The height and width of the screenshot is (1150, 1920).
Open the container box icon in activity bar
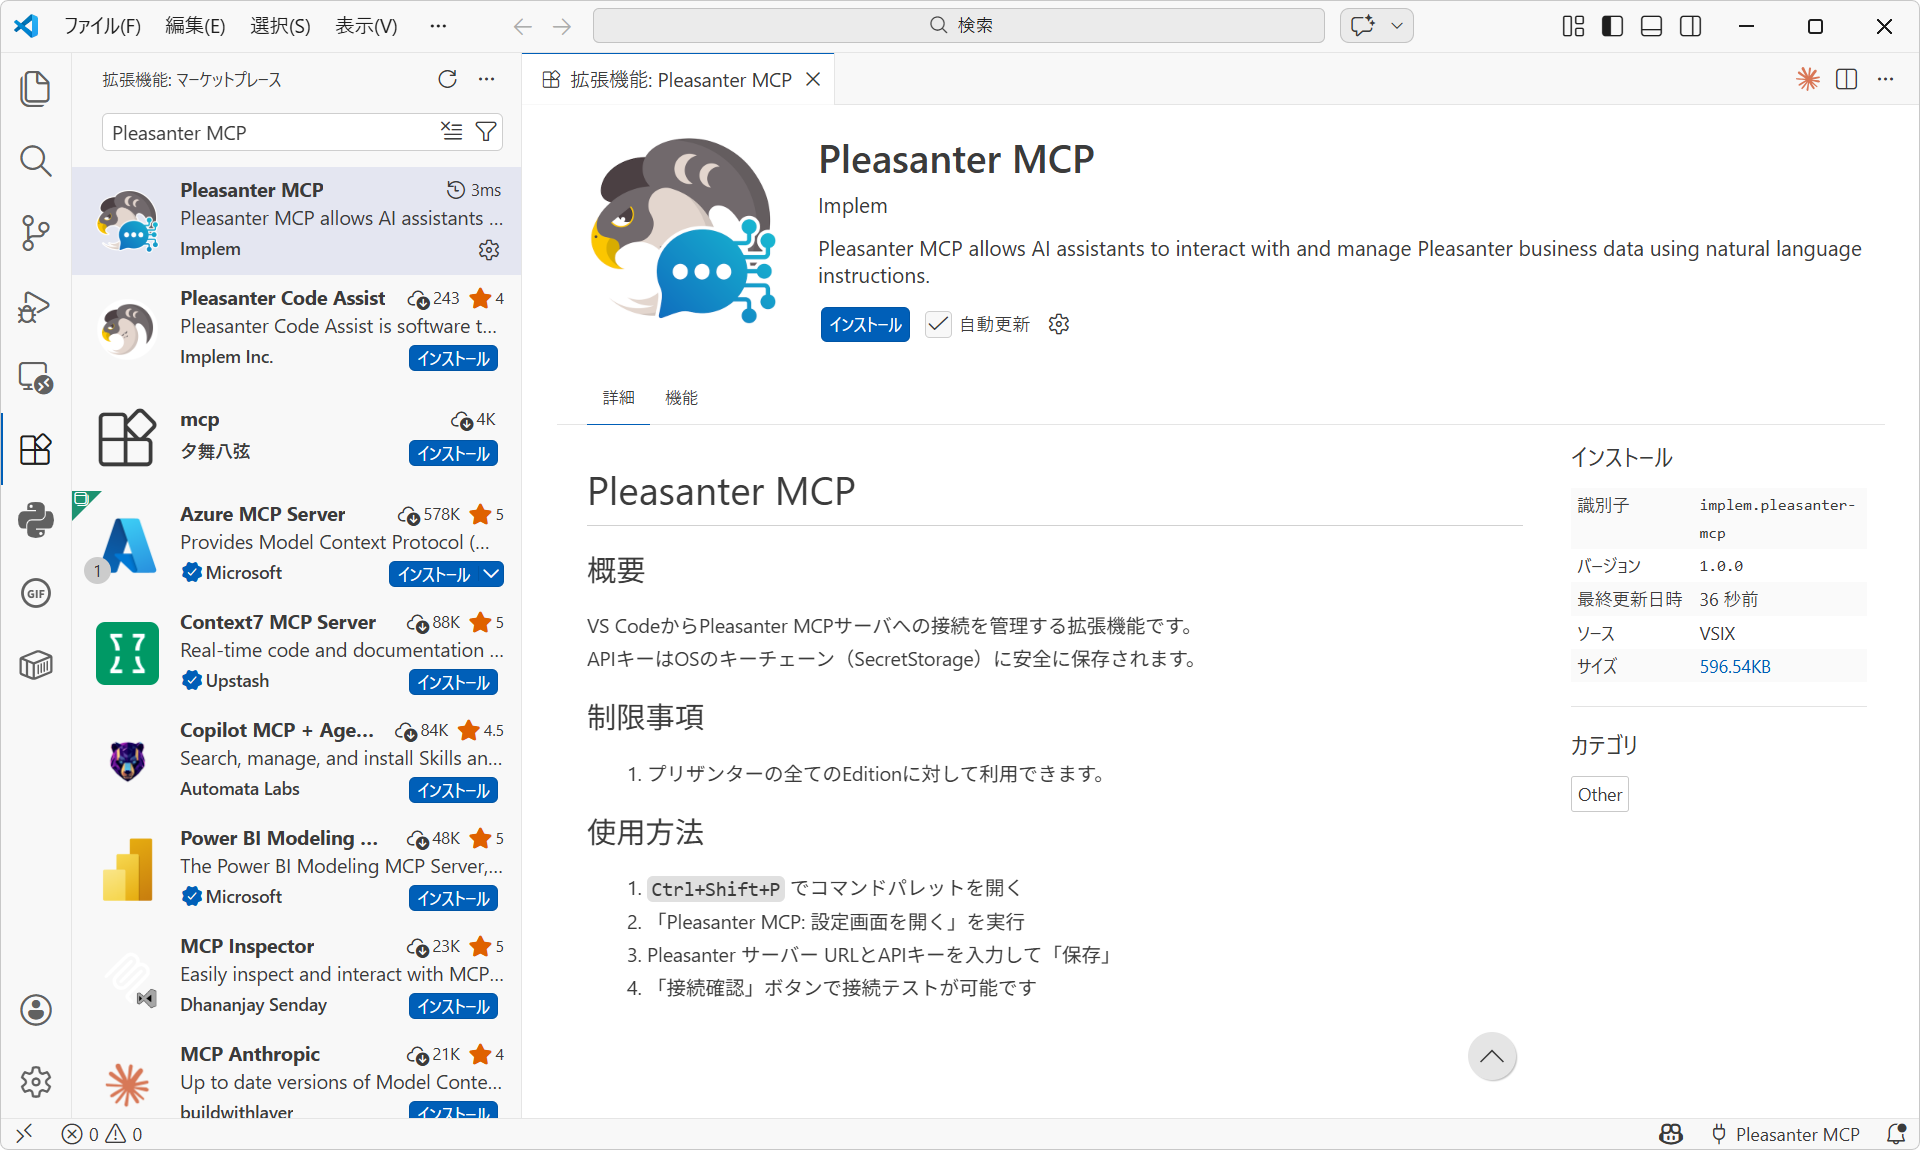36,665
